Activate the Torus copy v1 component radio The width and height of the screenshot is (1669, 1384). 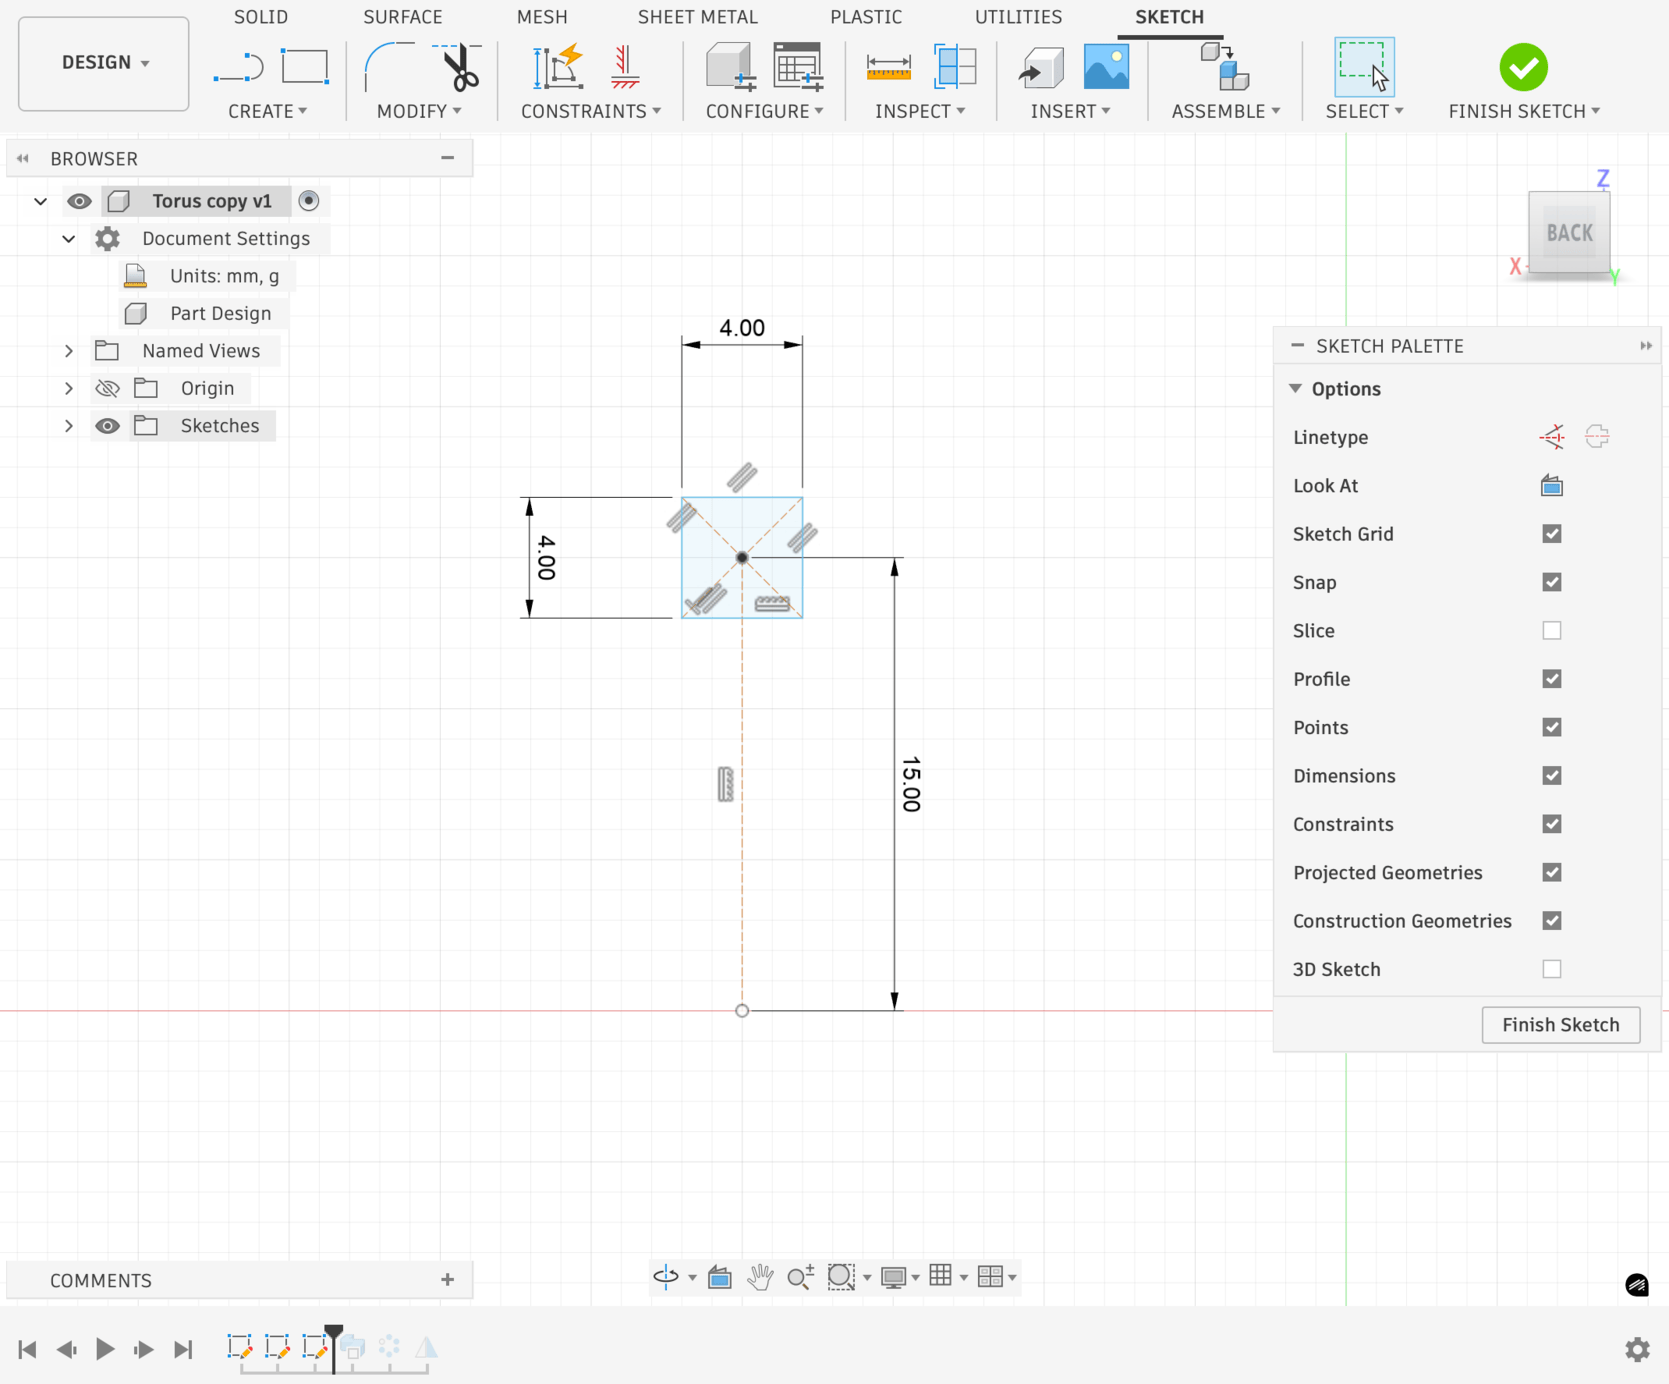point(309,201)
